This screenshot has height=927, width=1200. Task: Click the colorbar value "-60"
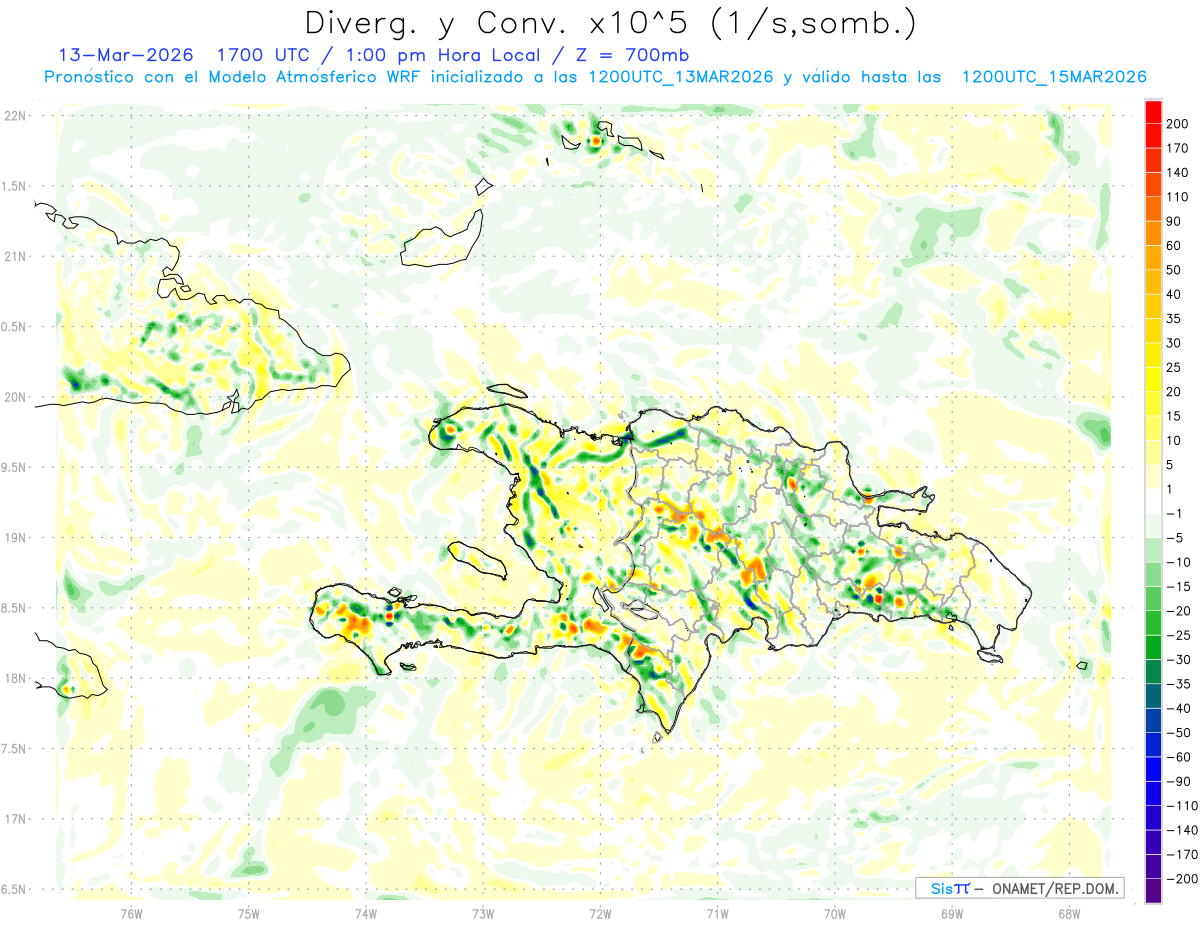(1178, 757)
